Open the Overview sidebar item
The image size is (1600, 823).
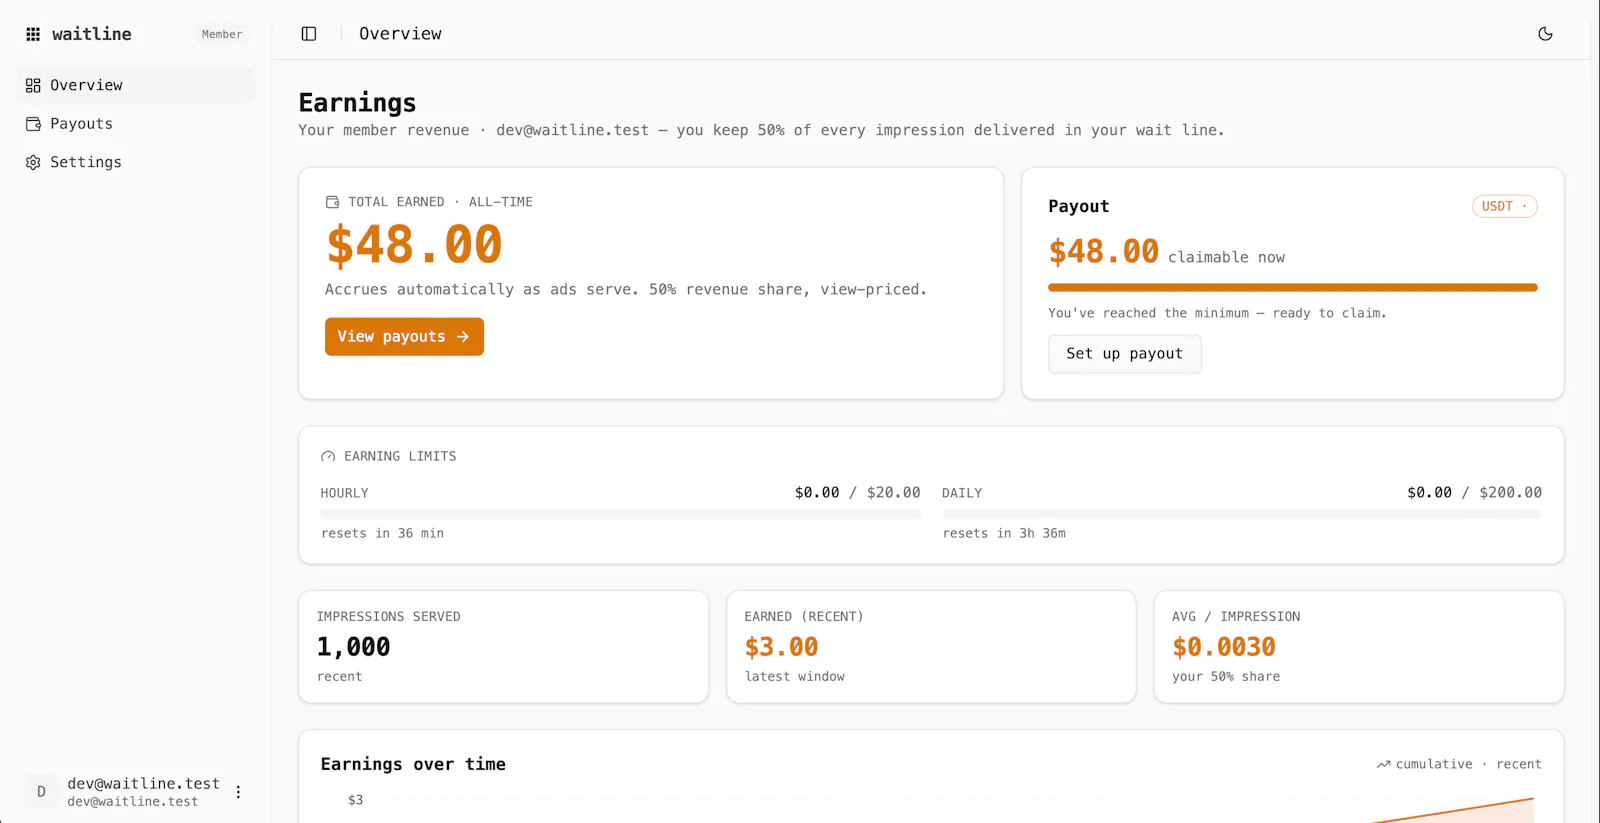coord(136,85)
